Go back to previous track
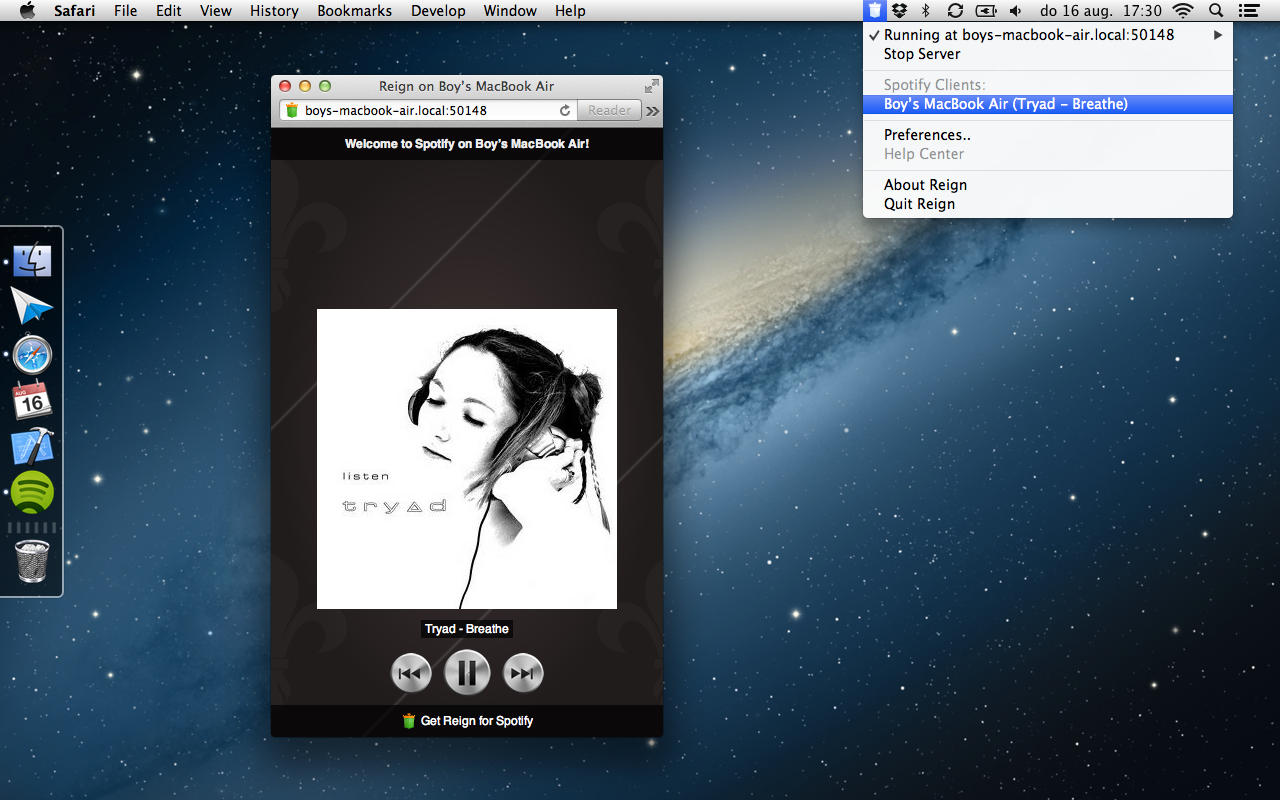 pyautogui.click(x=410, y=673)
